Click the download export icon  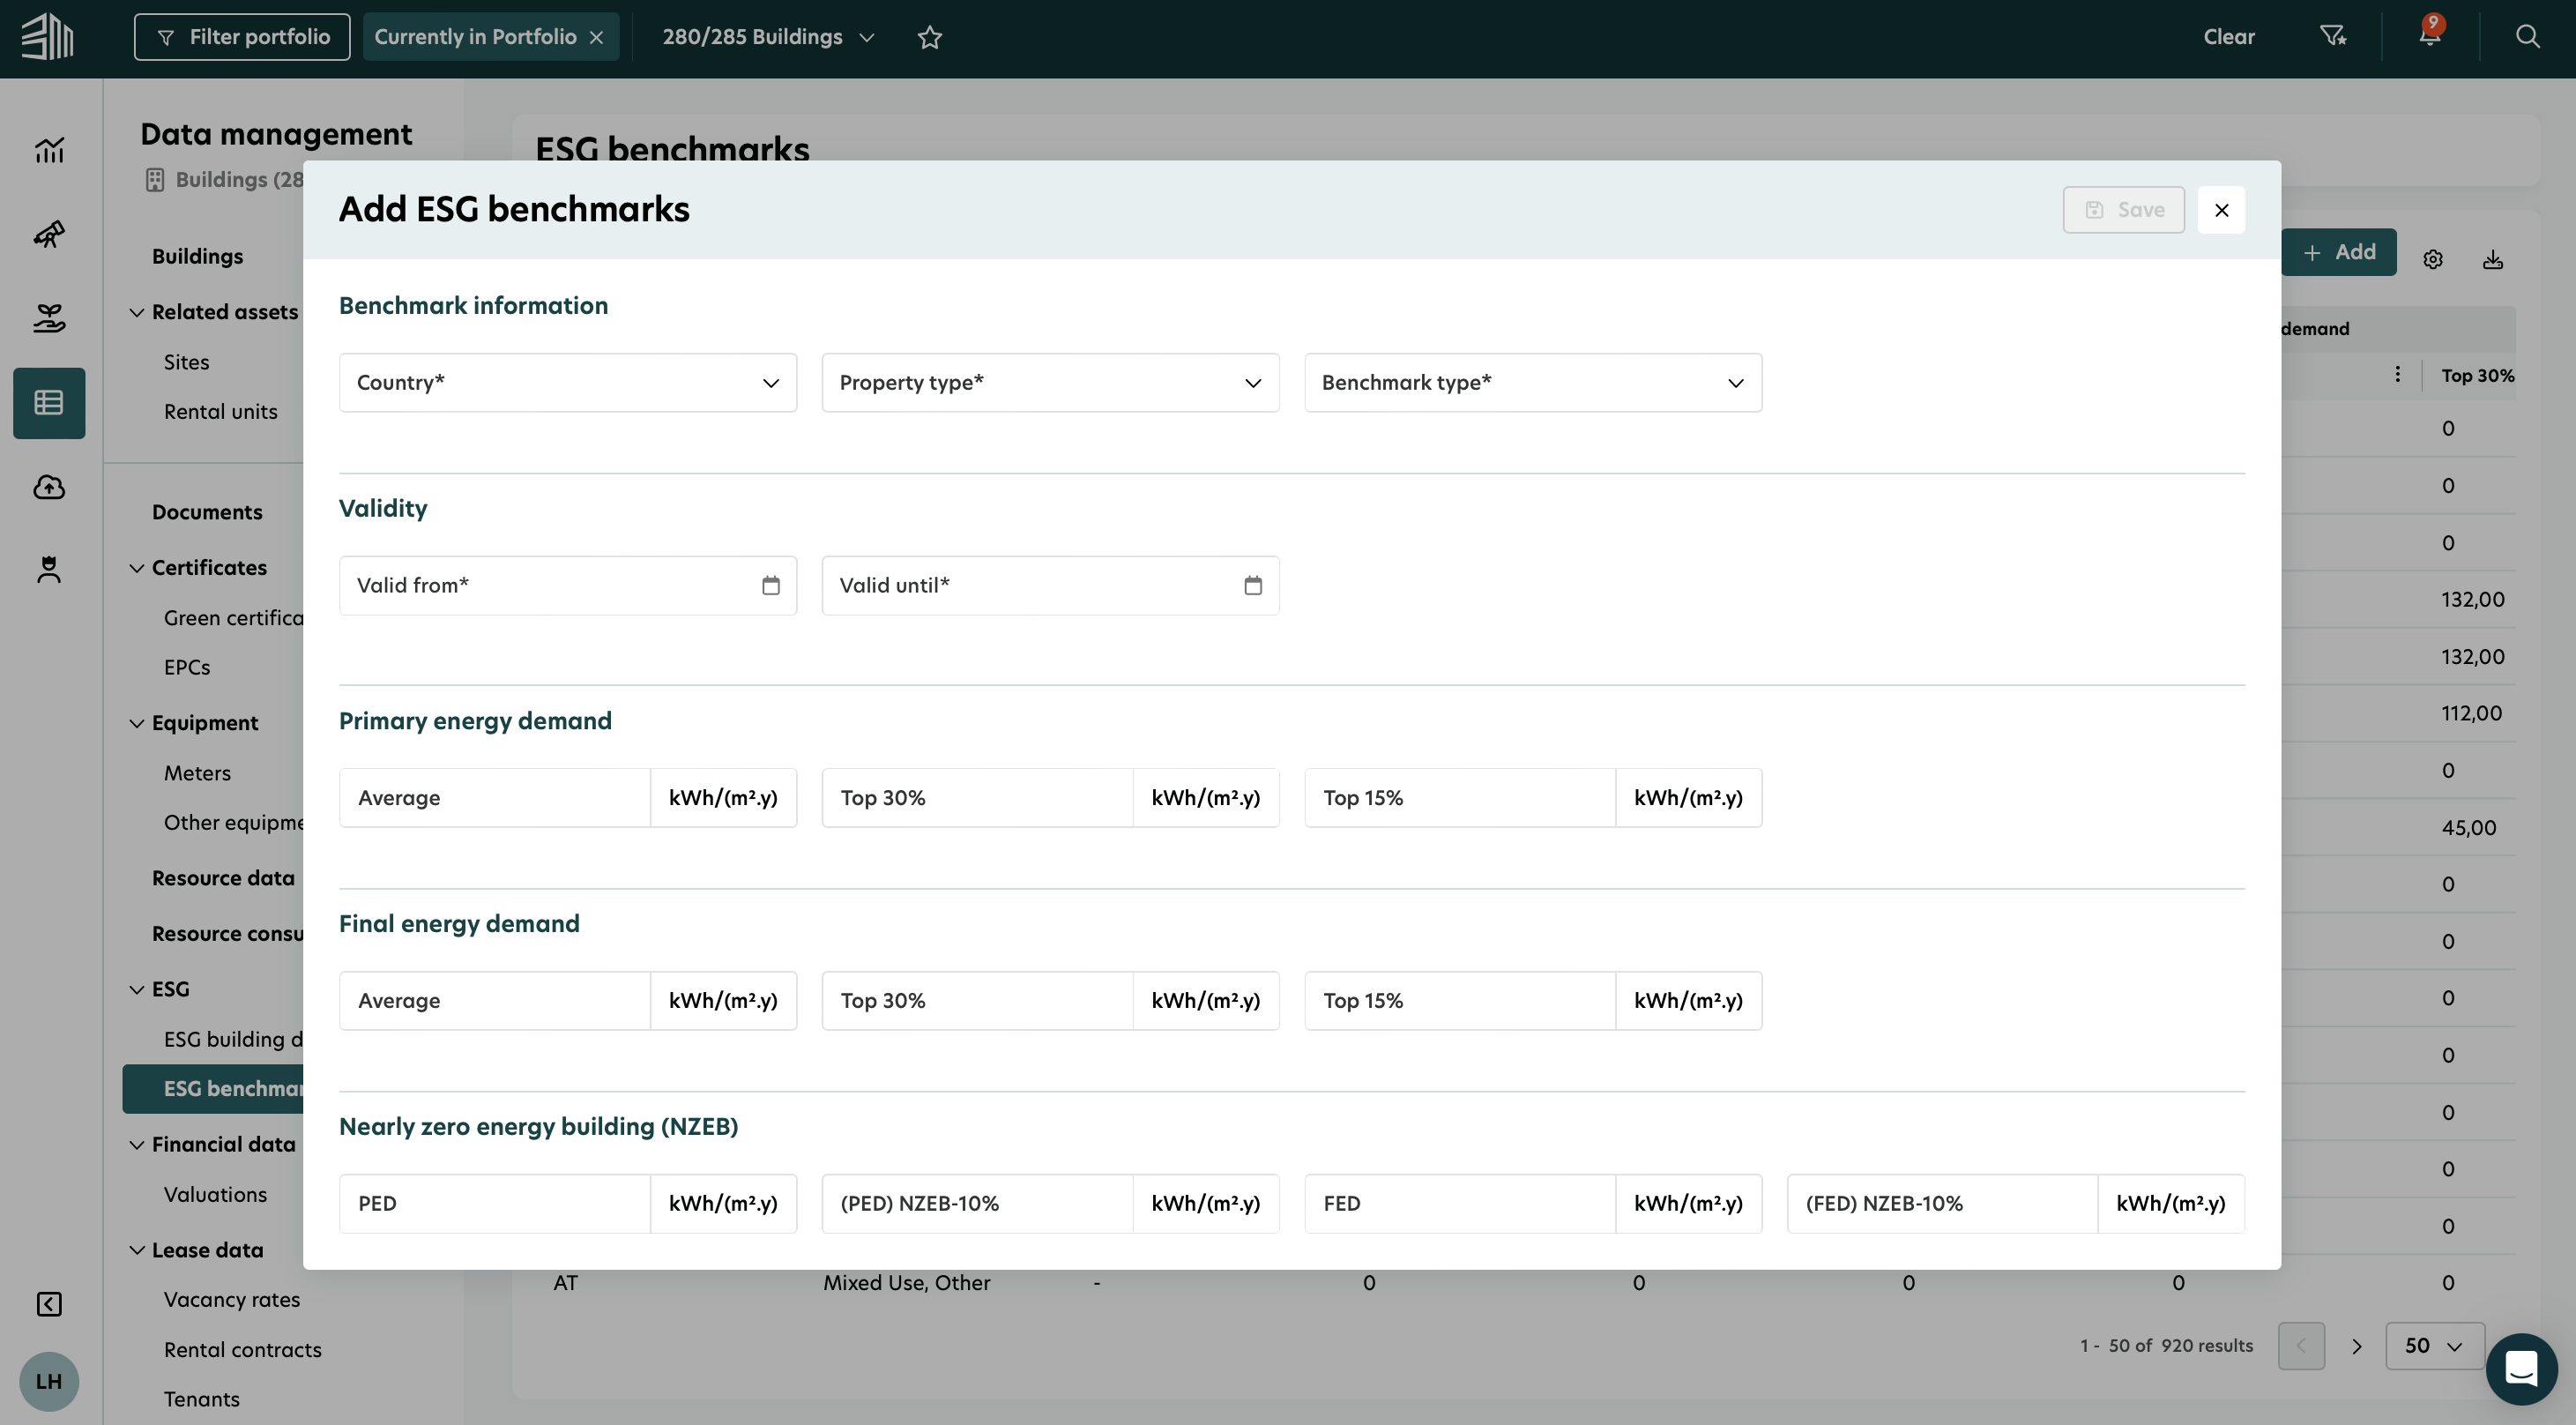point(2492,260)
